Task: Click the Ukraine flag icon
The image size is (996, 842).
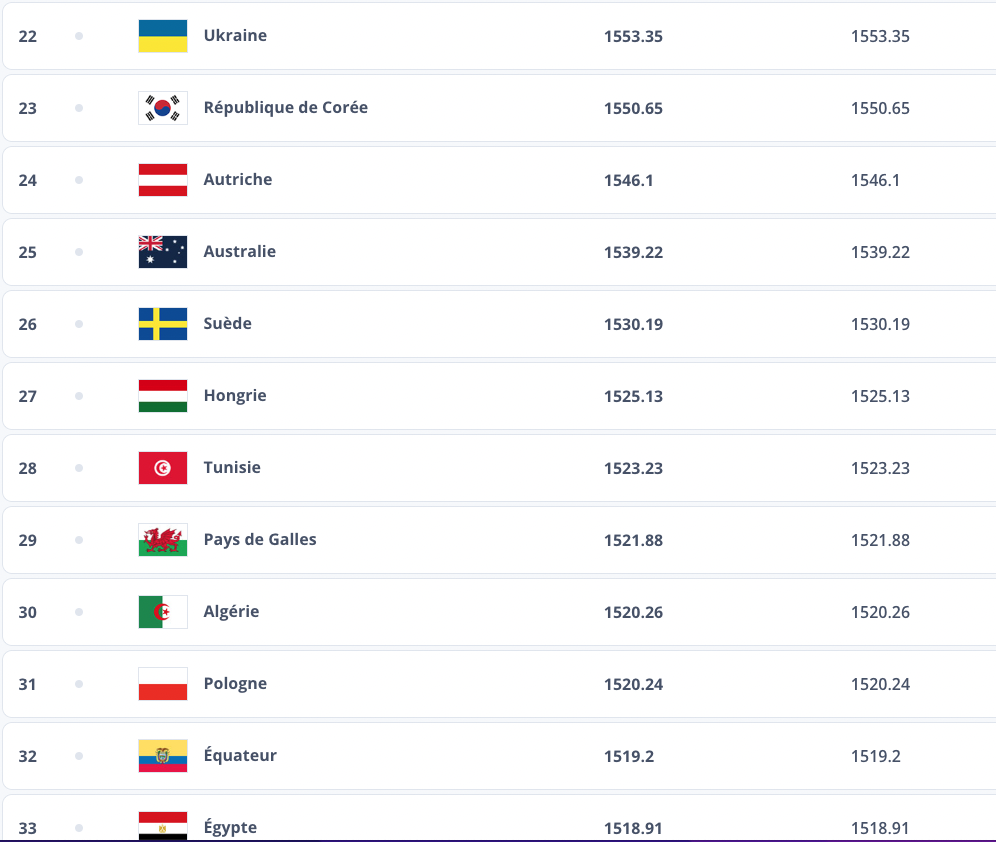Action: tap(163, 36)
